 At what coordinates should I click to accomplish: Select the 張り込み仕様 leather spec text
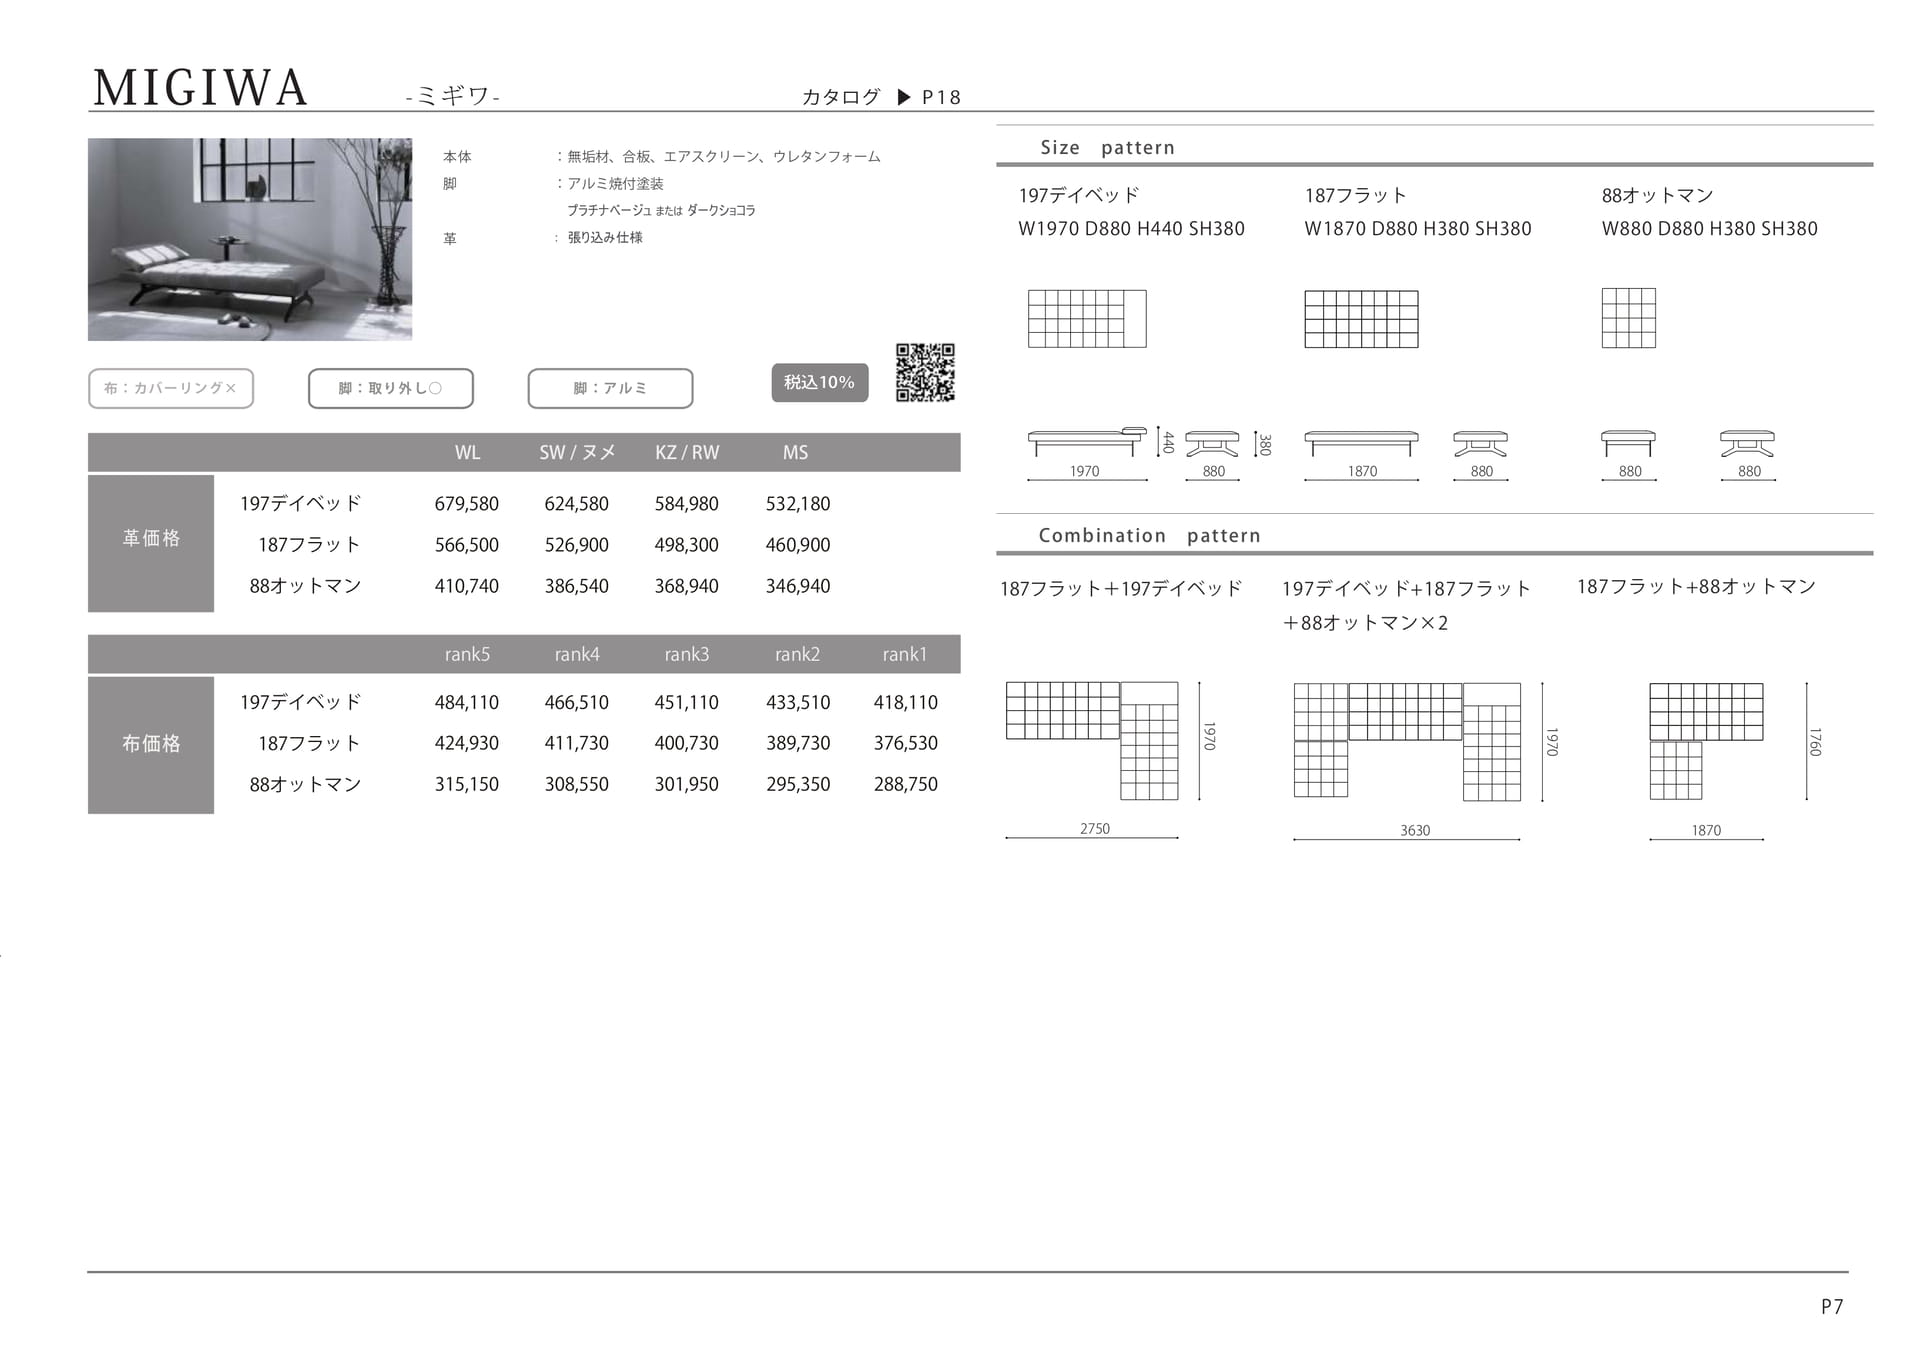click(605, 238)
